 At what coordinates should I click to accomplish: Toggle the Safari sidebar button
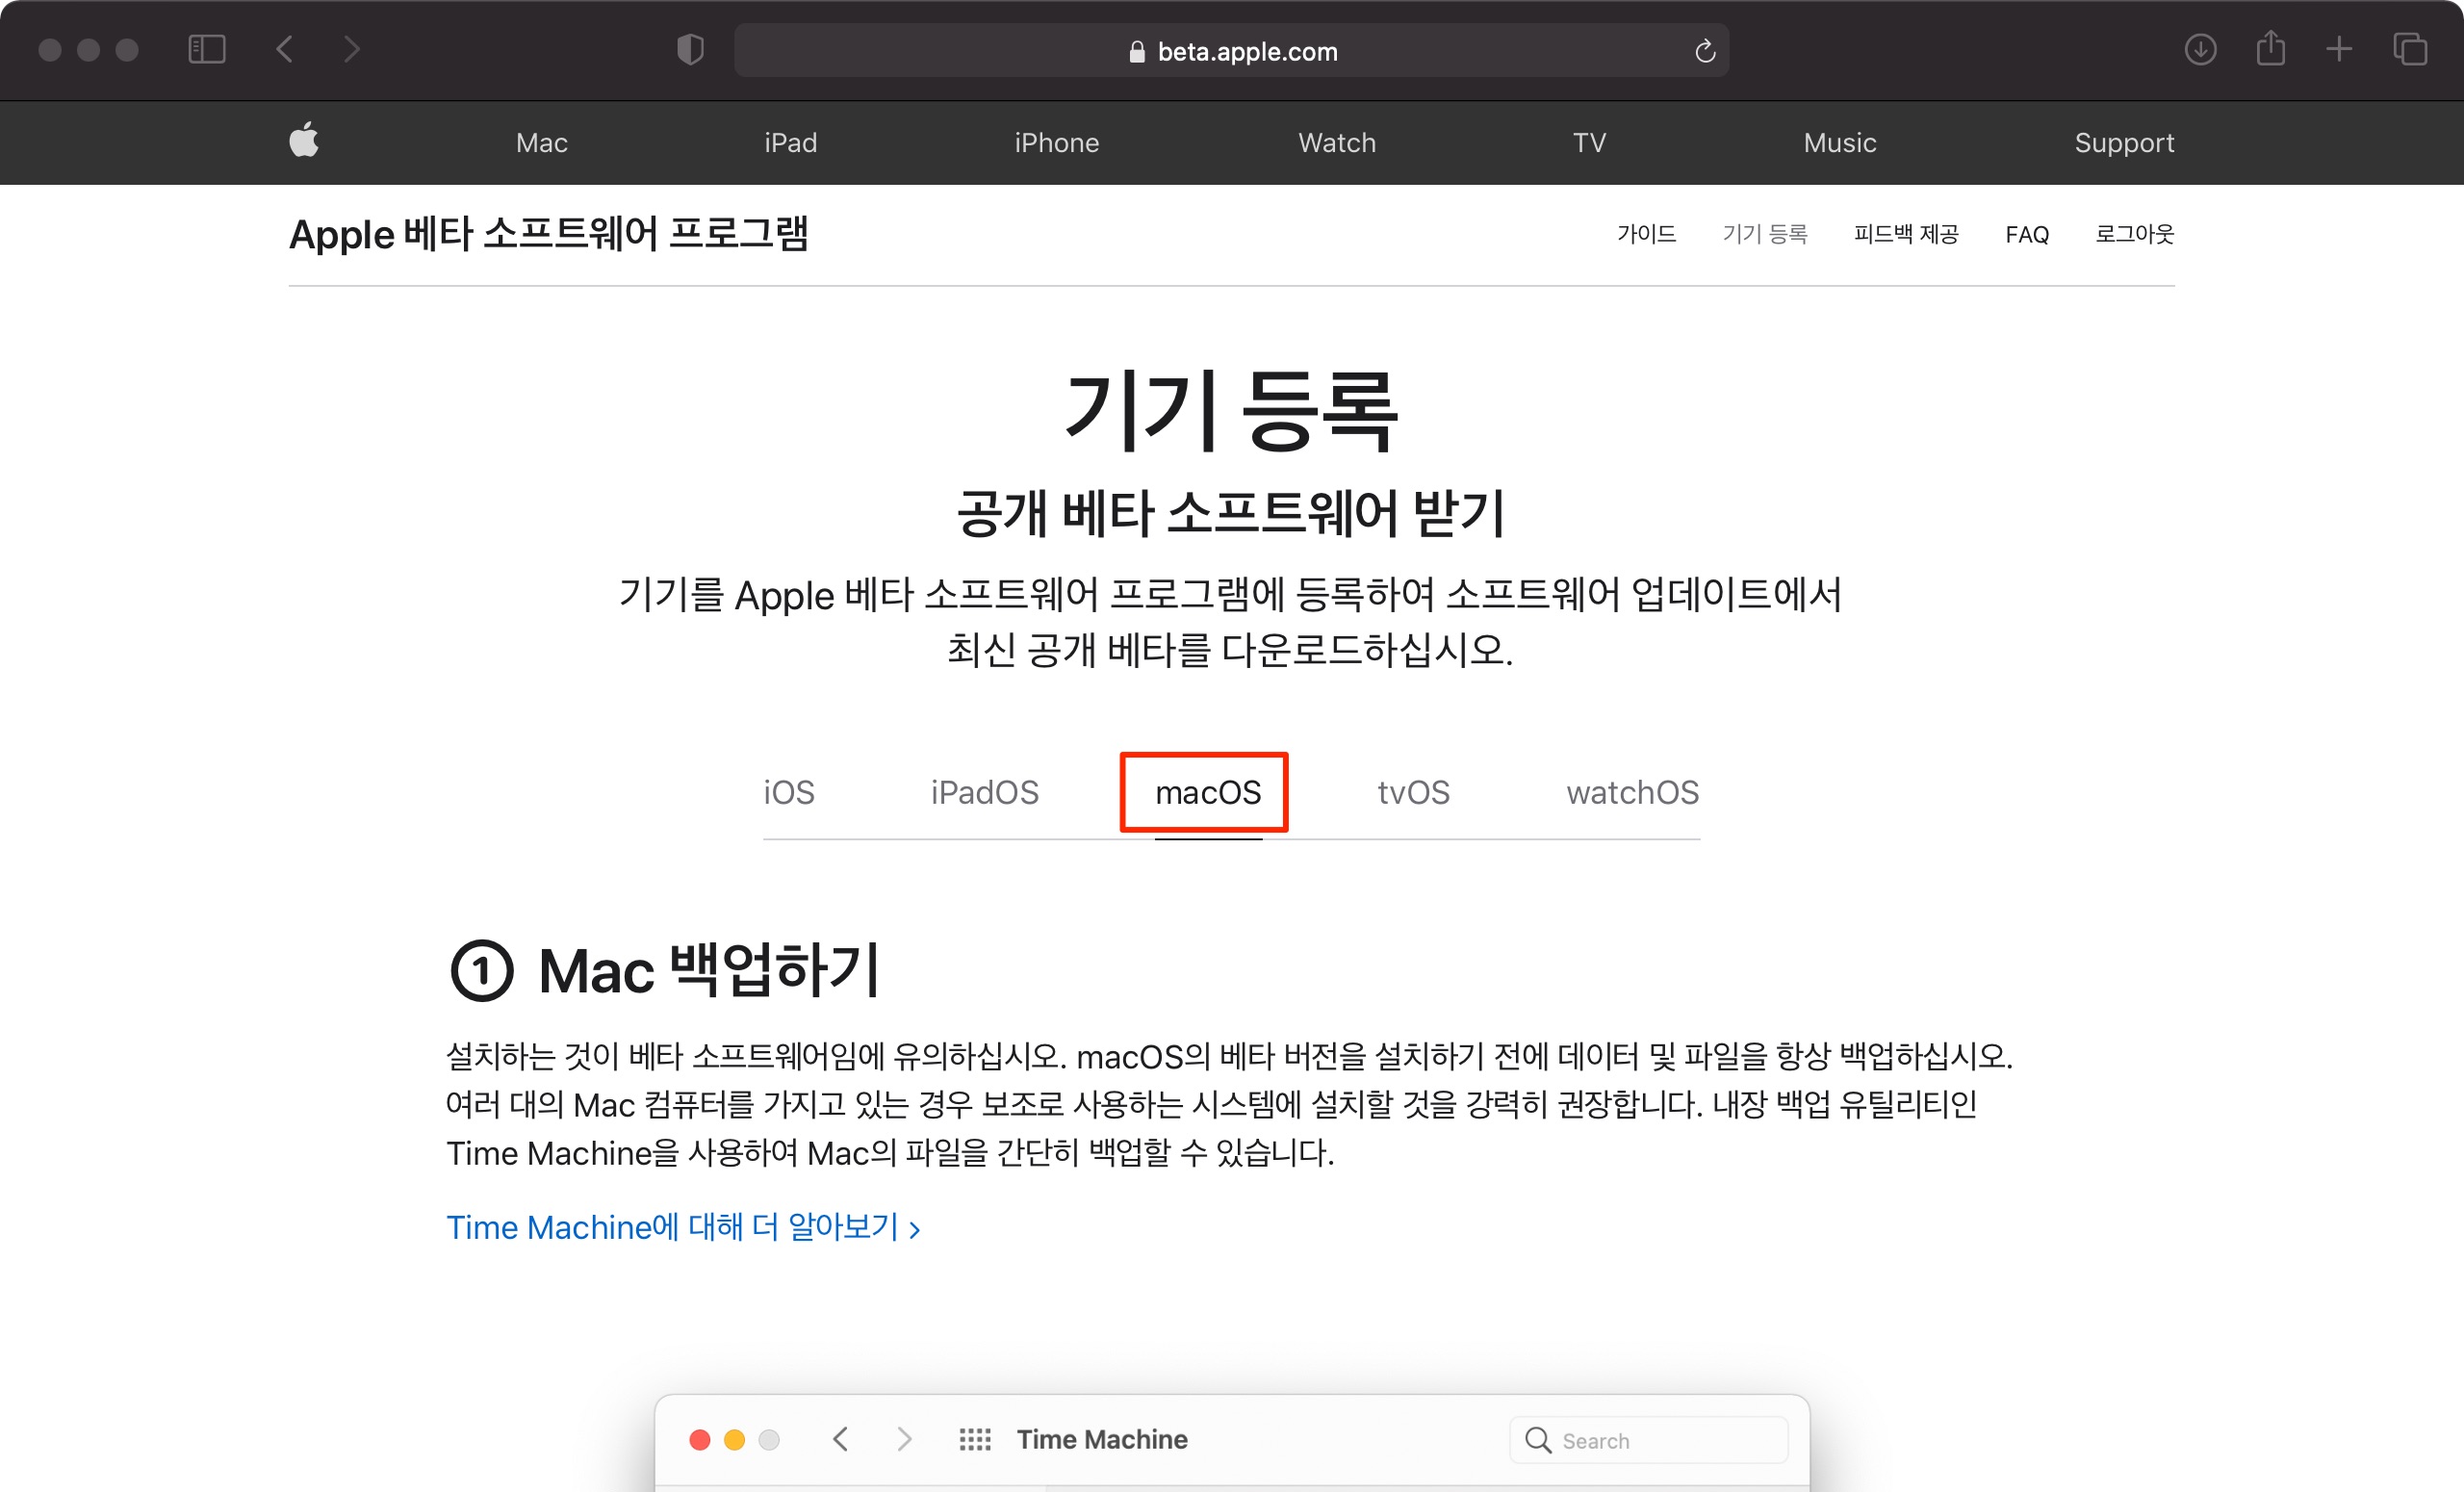tap(207, 49)
